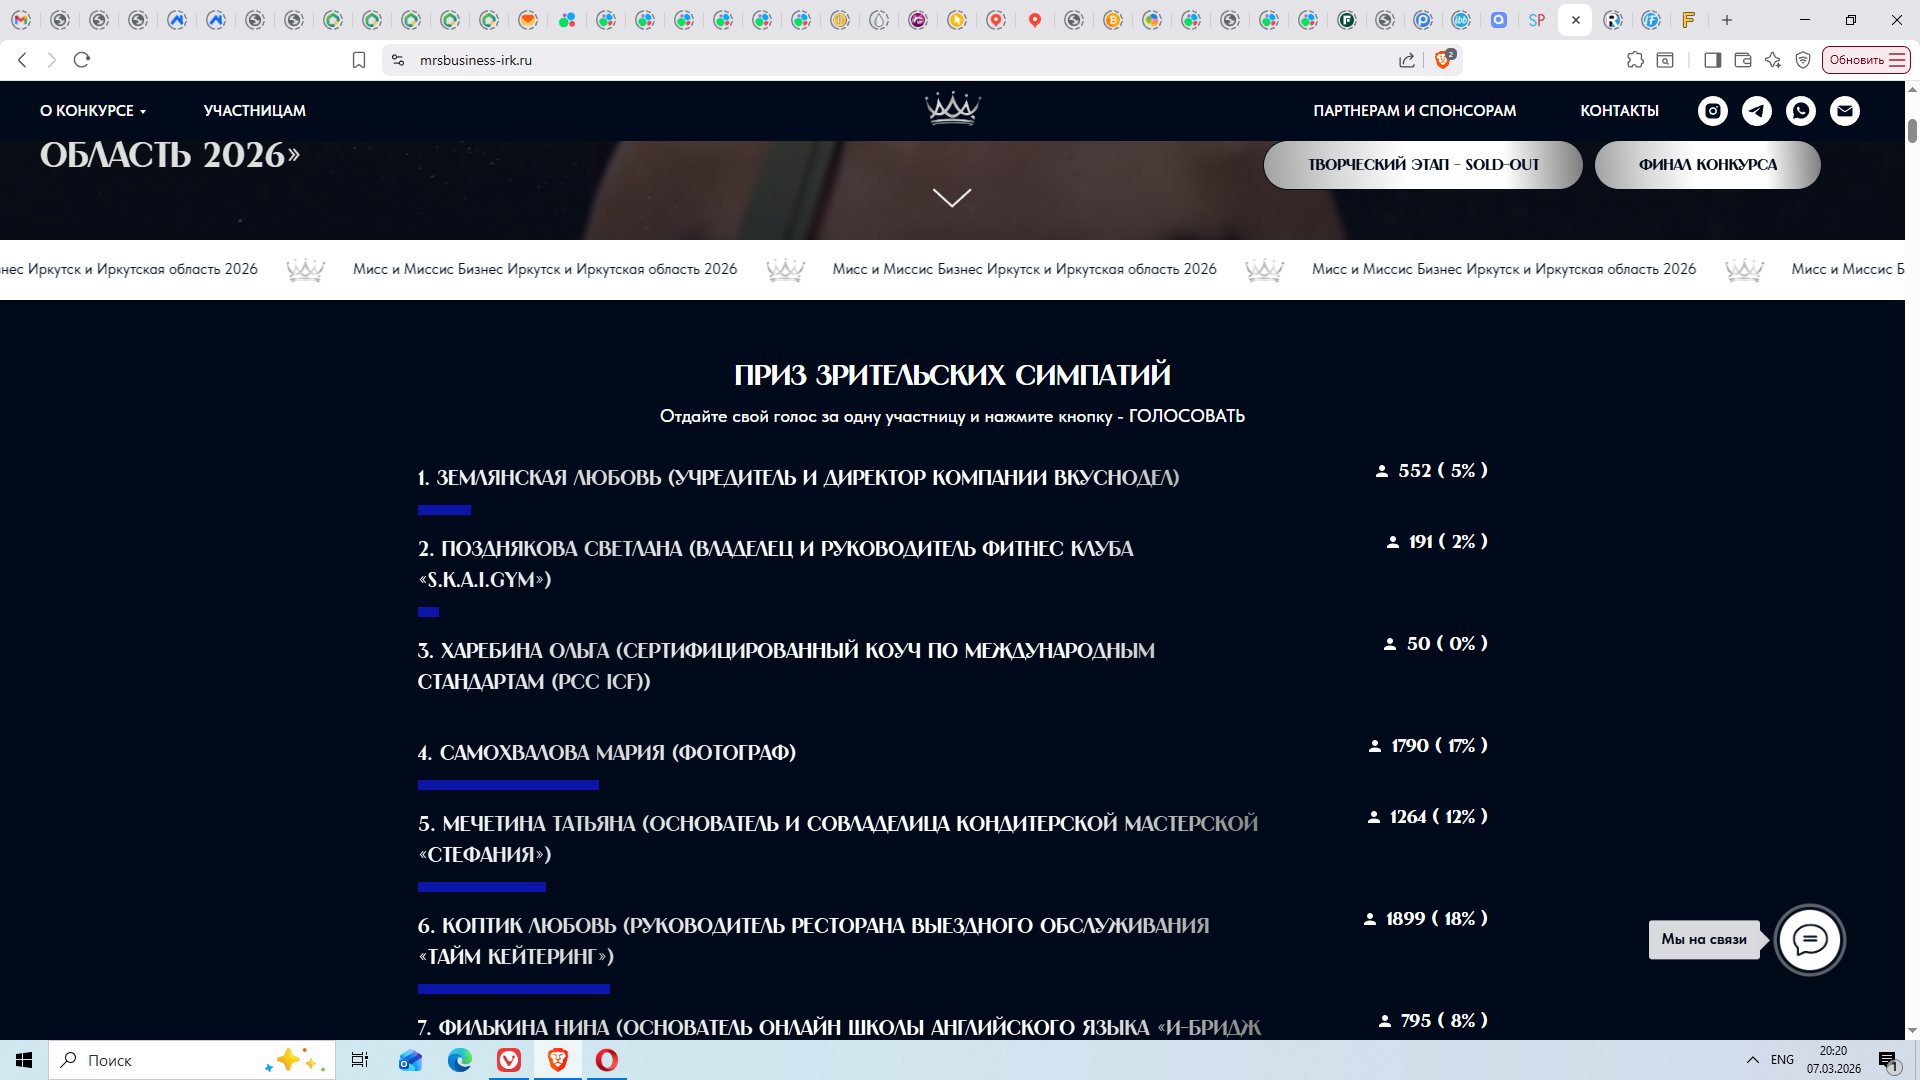Open ПАРТНЕРАМ И СПОНСОРАМ menu item
Image resolution: width=1920 pixels, height=1080 pixels.
[1414, 111]
